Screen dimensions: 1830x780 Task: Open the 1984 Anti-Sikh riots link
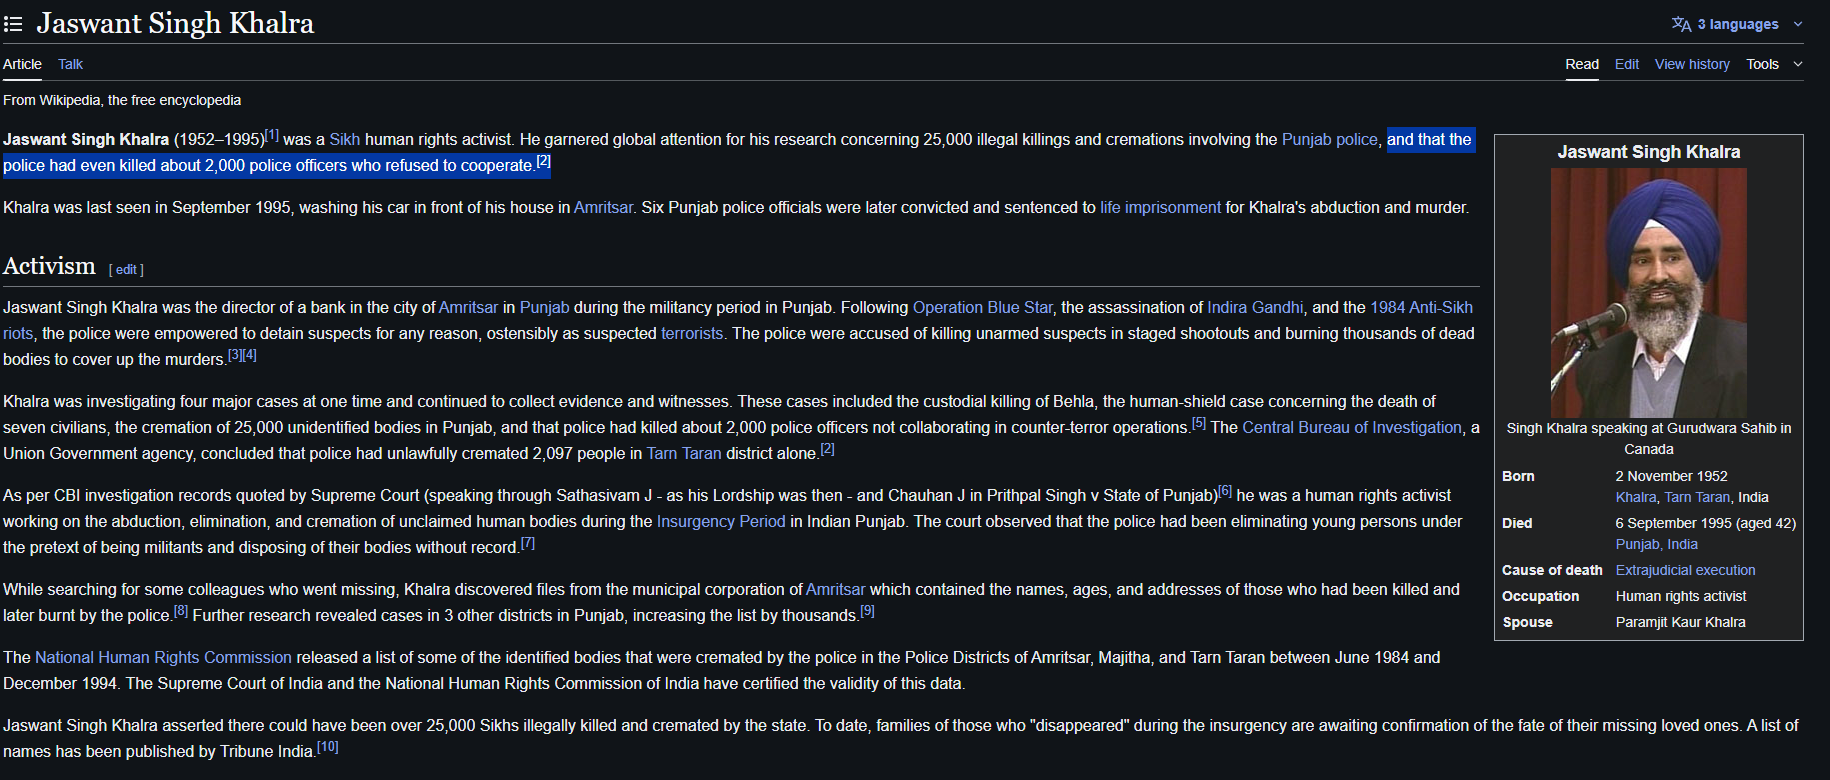(x=1421, y=308)
